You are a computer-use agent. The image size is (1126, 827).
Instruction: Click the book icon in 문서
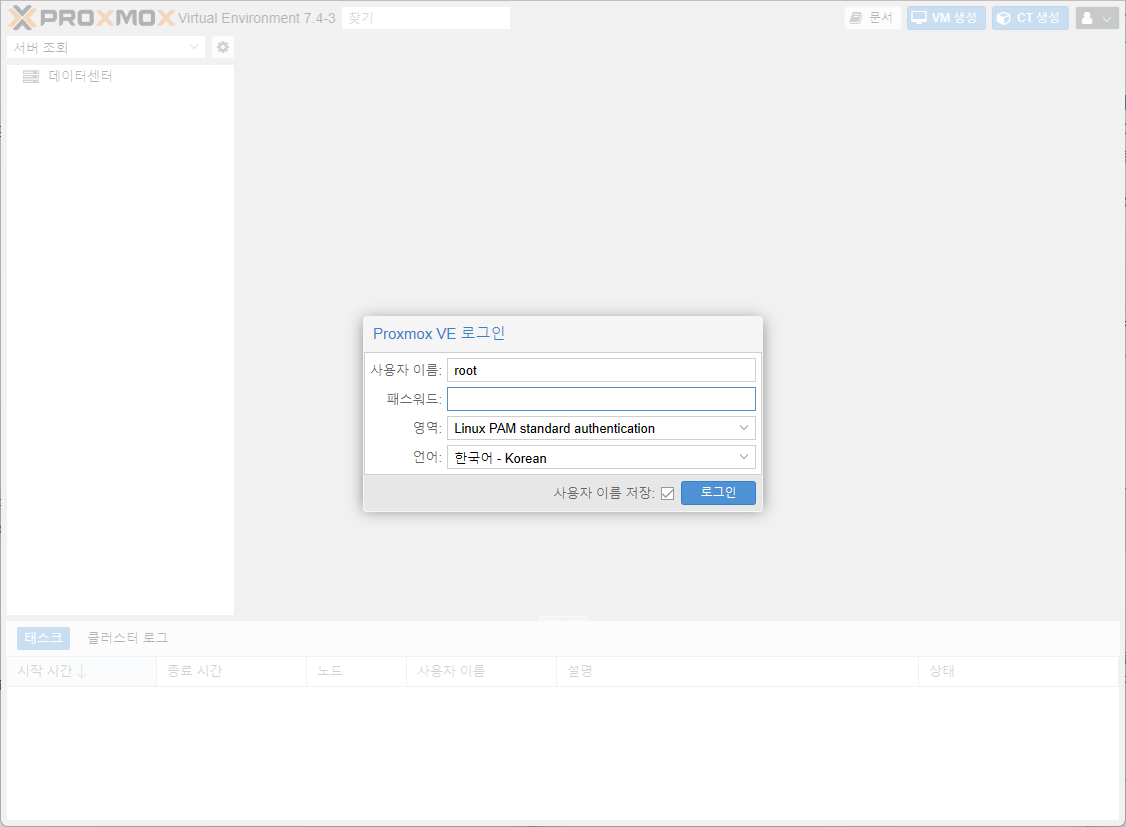855,18
